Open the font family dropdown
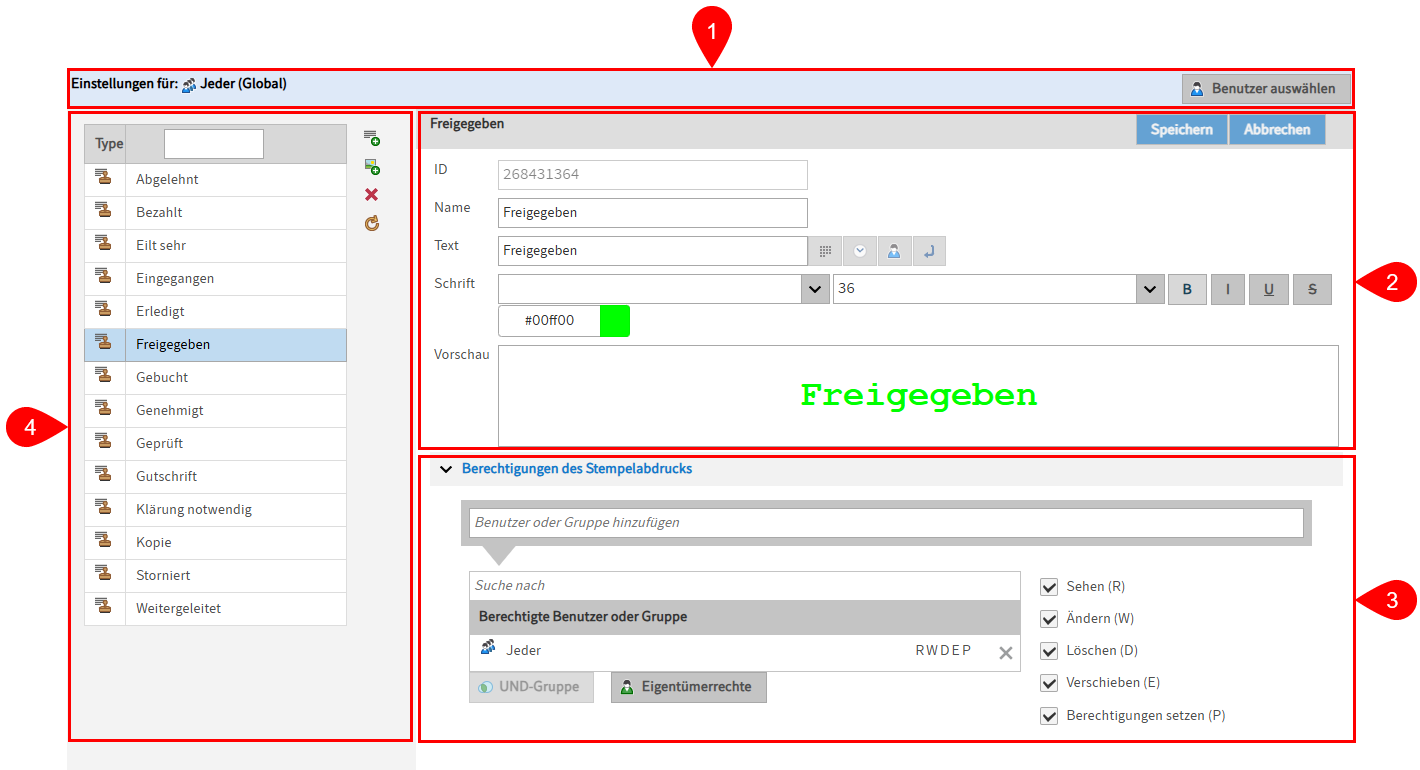The height and width of the screenshot is (770, 1420). click(814, 289)
